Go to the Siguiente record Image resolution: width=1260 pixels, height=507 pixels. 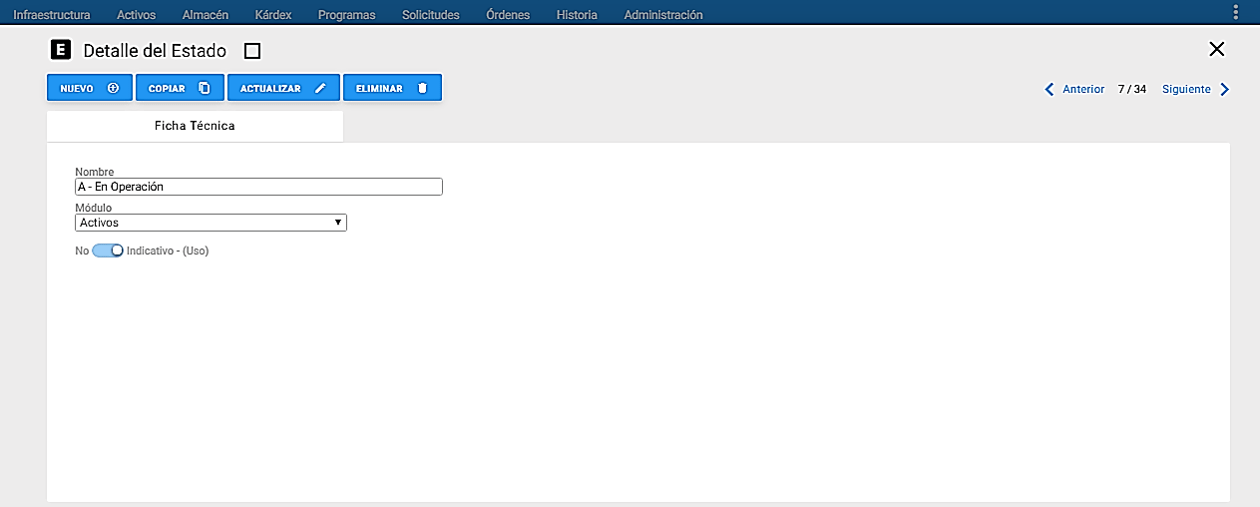coord(1186,89)
